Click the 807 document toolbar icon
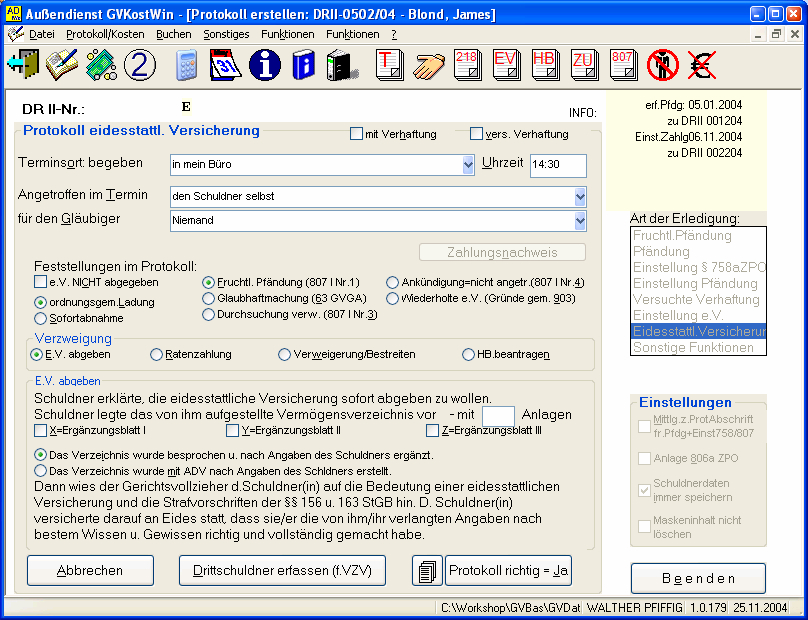The width and height of the screenshot is (808, 620). click(622, 65)
